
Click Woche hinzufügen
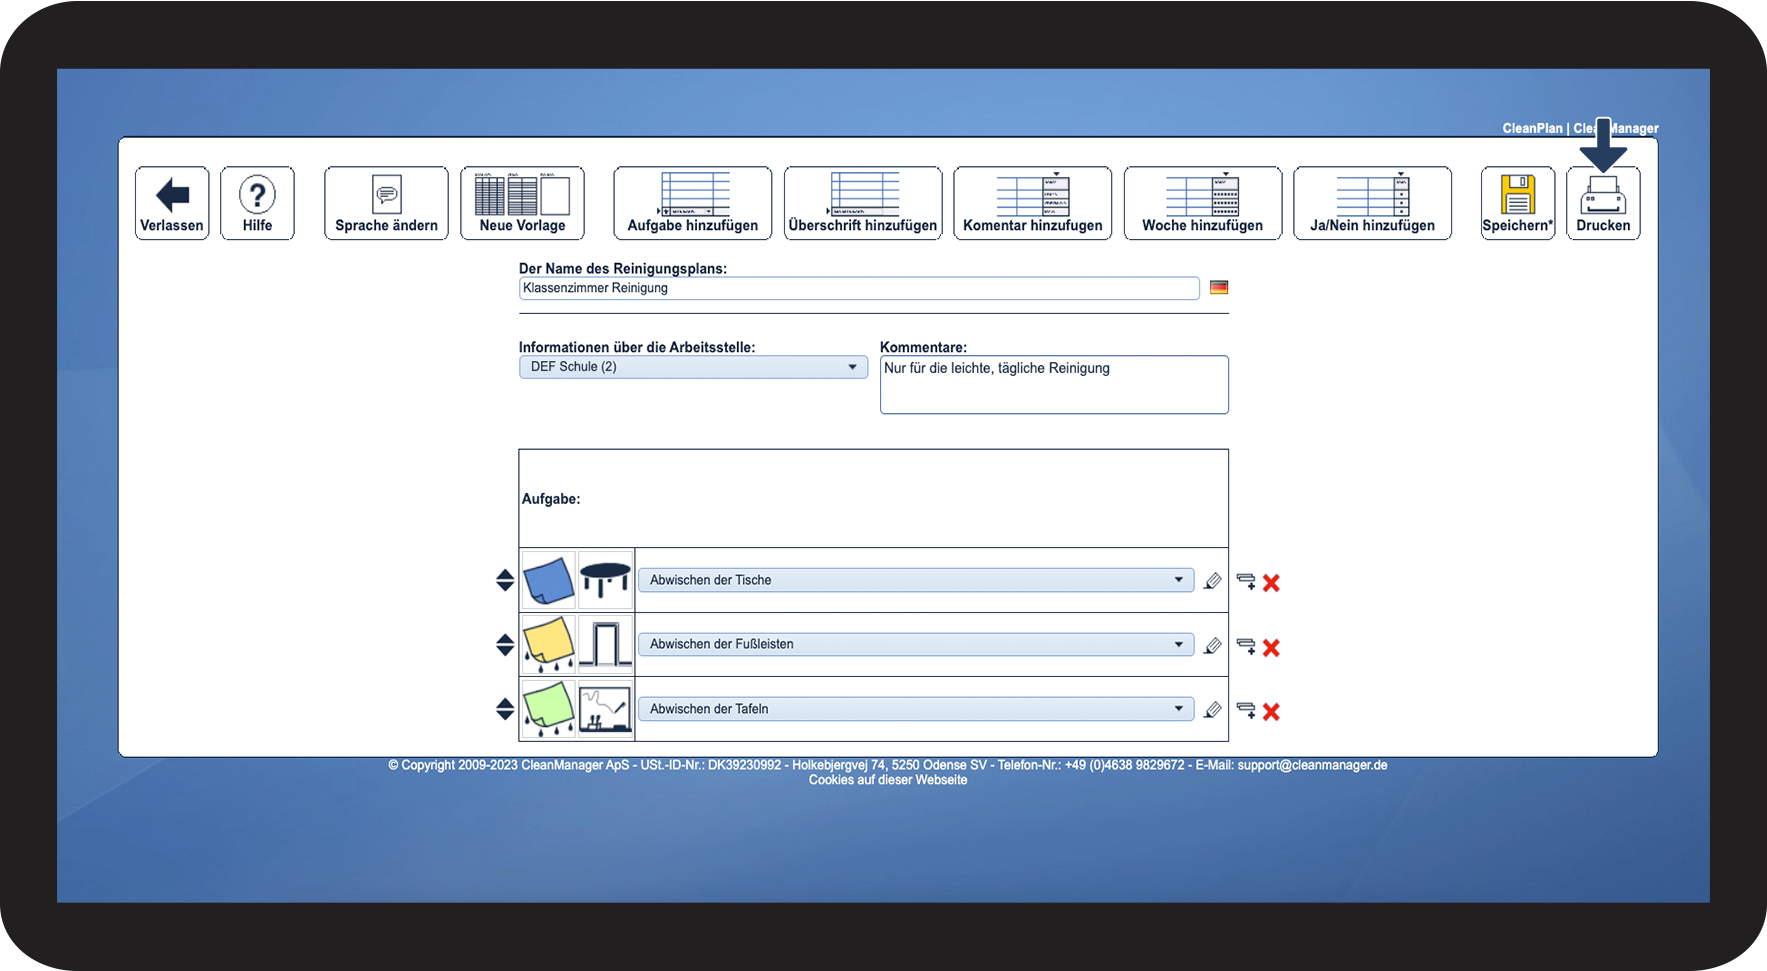coord(1203,203)
